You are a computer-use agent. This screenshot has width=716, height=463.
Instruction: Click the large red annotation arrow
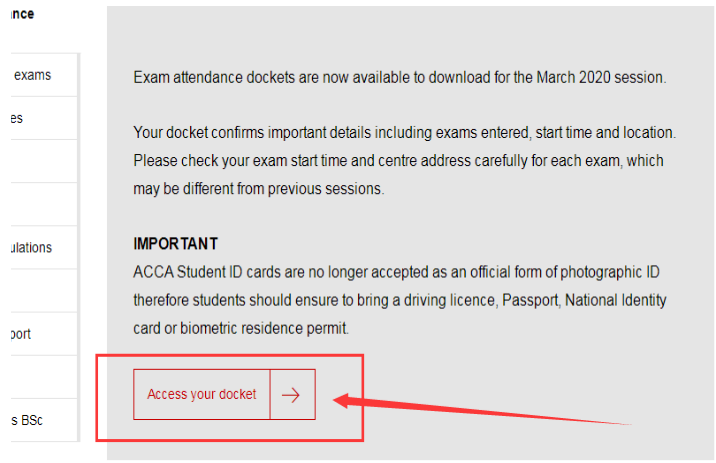(480, 412)
